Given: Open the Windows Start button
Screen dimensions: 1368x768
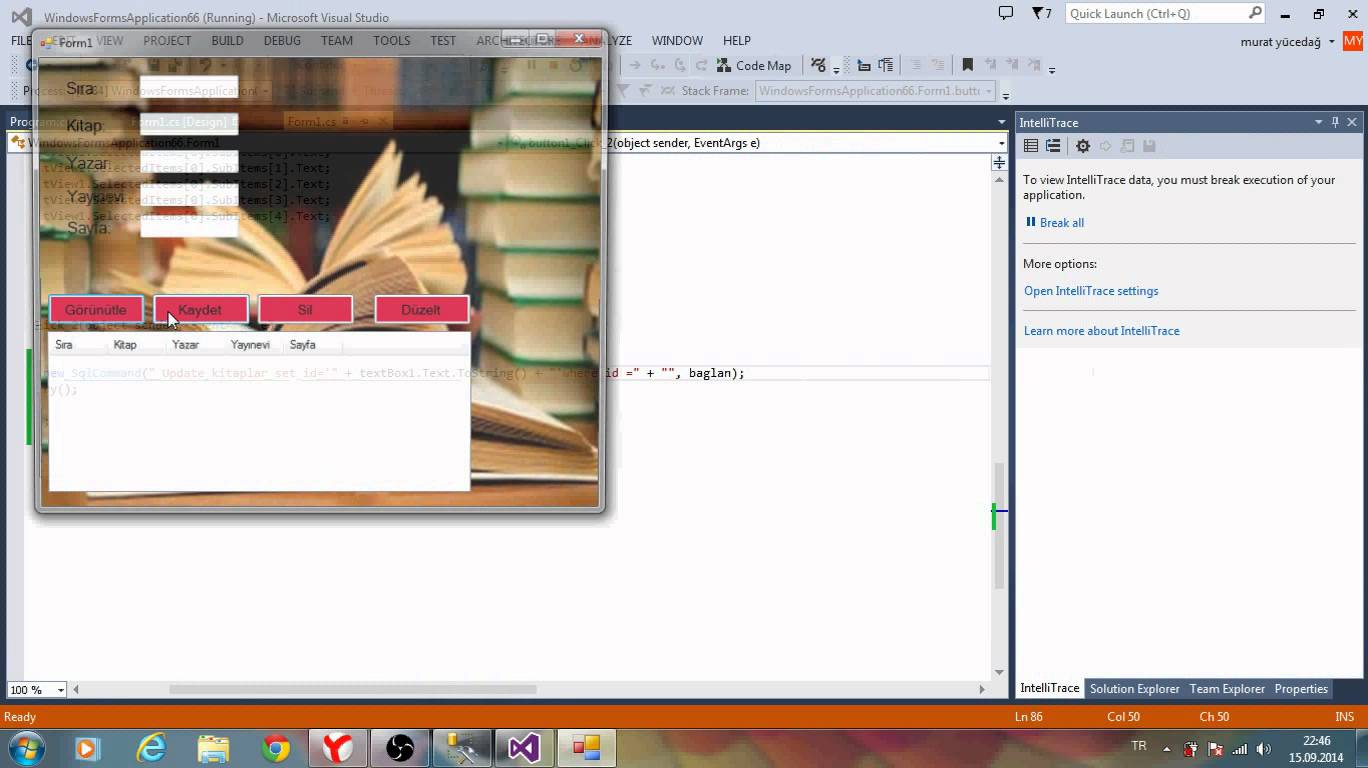Looking at the screenshot, I should point(26,747).
